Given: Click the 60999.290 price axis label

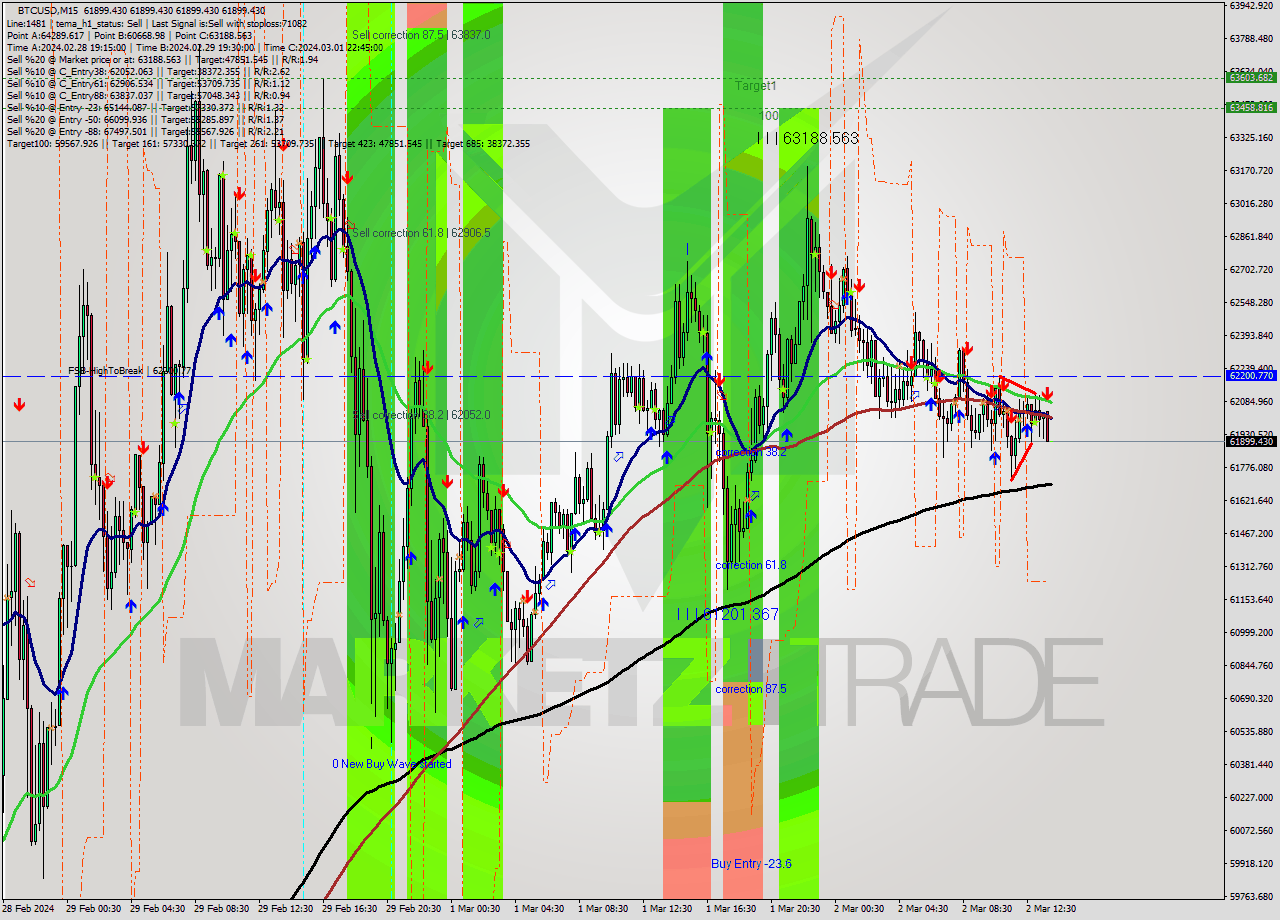Looking at the screenshot, I should pyautogui.click(x=1251, y=632).
